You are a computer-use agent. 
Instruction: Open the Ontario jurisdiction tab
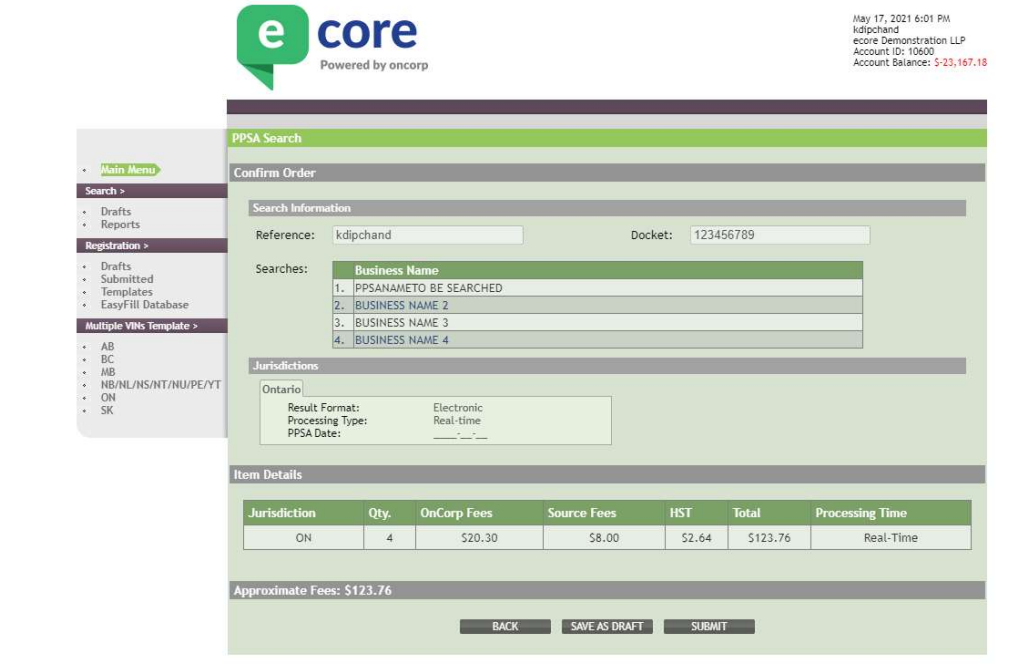click(x=282, y=389)
